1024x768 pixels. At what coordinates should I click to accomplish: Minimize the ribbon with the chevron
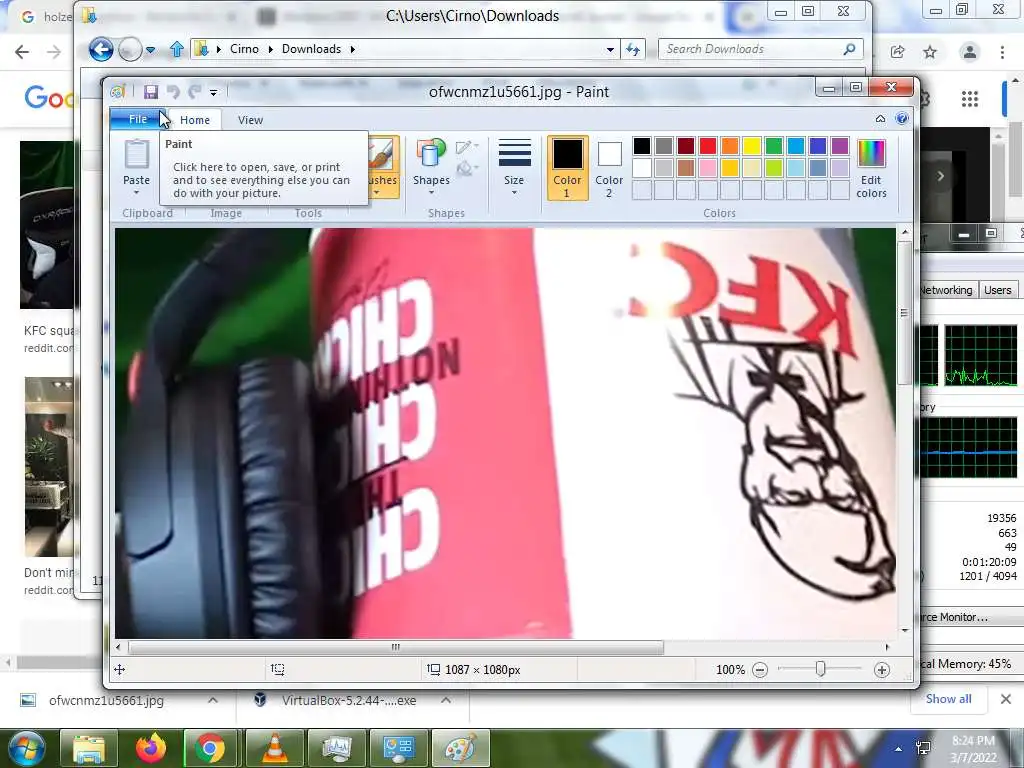(880, 119)
